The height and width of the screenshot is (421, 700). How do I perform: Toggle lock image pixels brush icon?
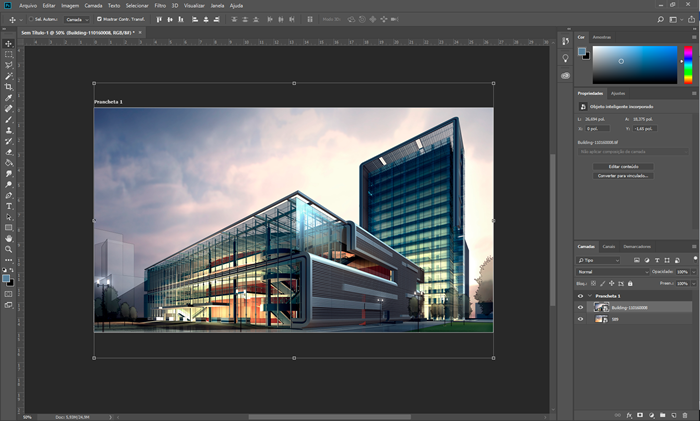[x=602, y=283]
